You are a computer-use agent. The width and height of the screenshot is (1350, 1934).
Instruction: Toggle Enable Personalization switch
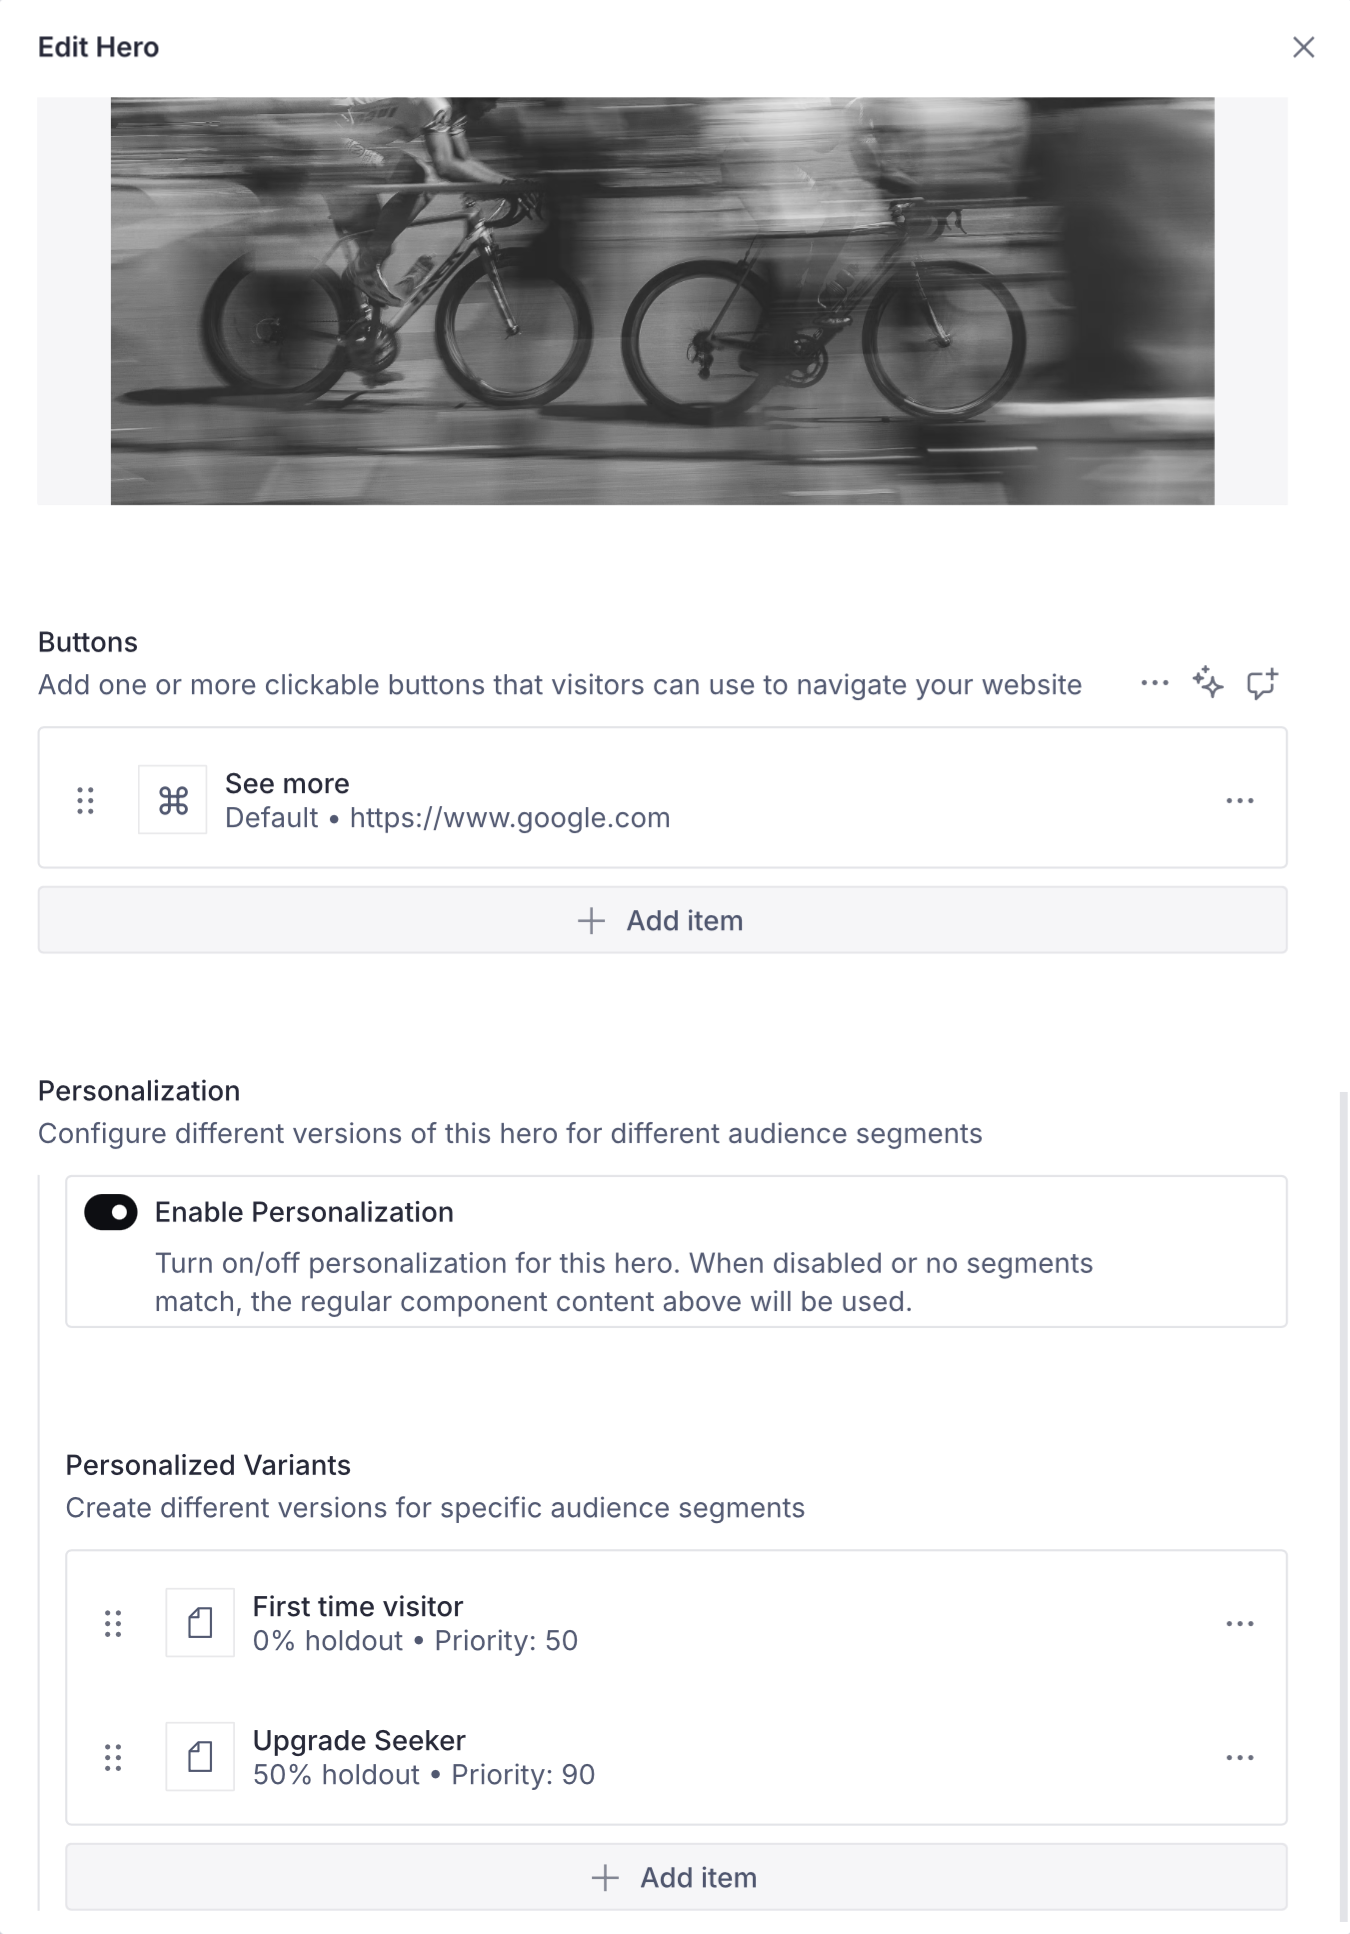pyautogui.click(x=111, y=1212)
